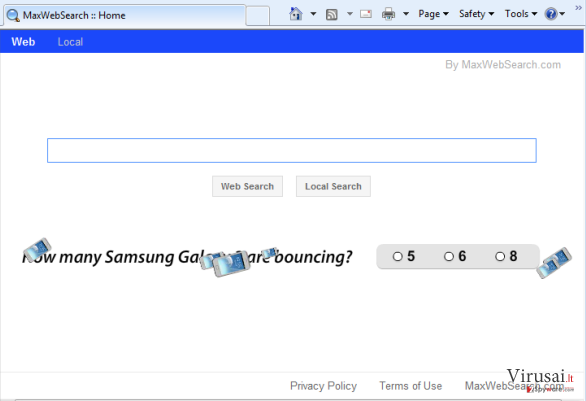The height and width of the screenshot is (401, 586).
Task: Open the Tools menu
Action: point(521,14)
